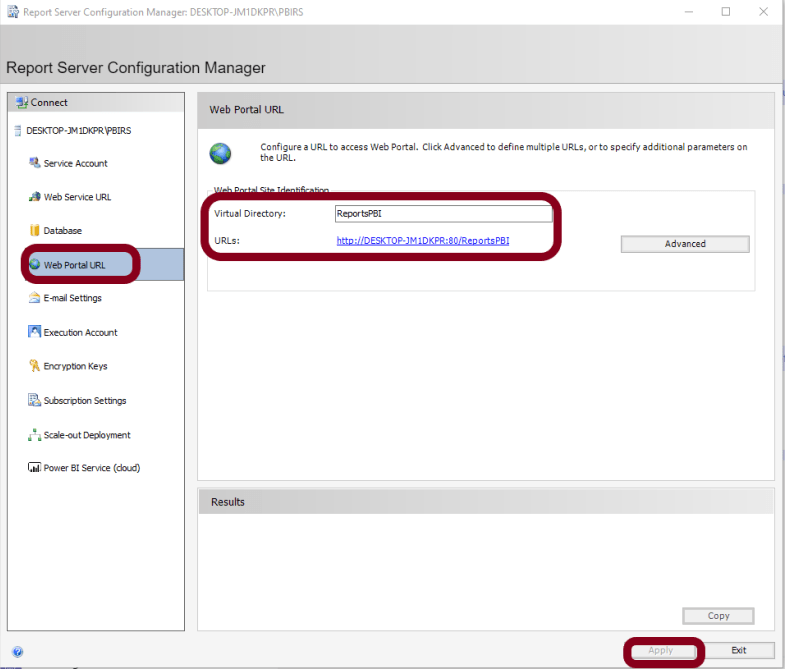
Task: Copy the Results output
Action: (718, 616)
